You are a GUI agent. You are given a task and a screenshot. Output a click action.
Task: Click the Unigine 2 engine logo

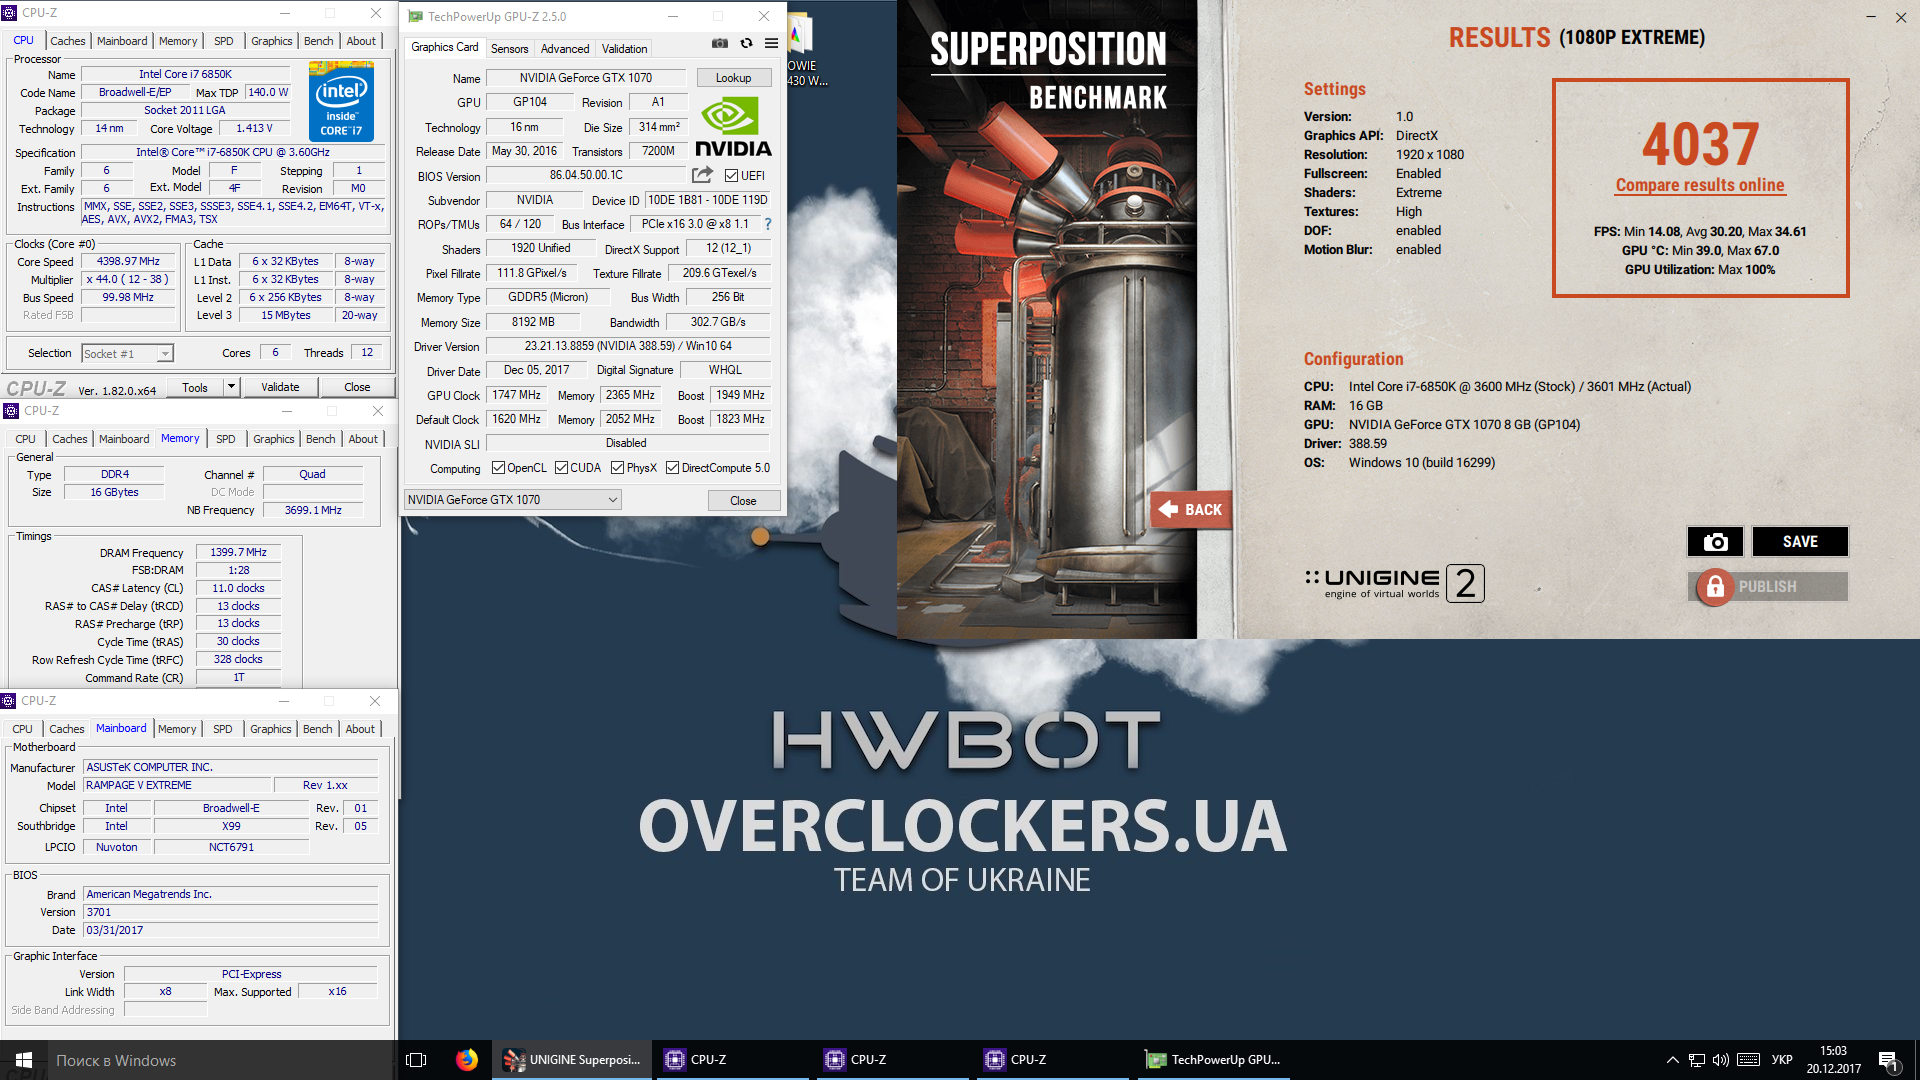click(x=1394, y=583)
